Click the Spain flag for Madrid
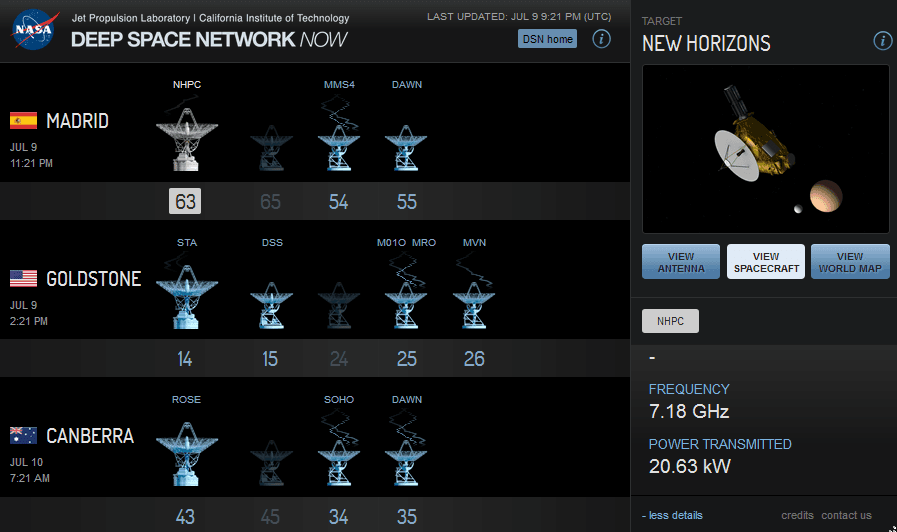 coord(23,121)
